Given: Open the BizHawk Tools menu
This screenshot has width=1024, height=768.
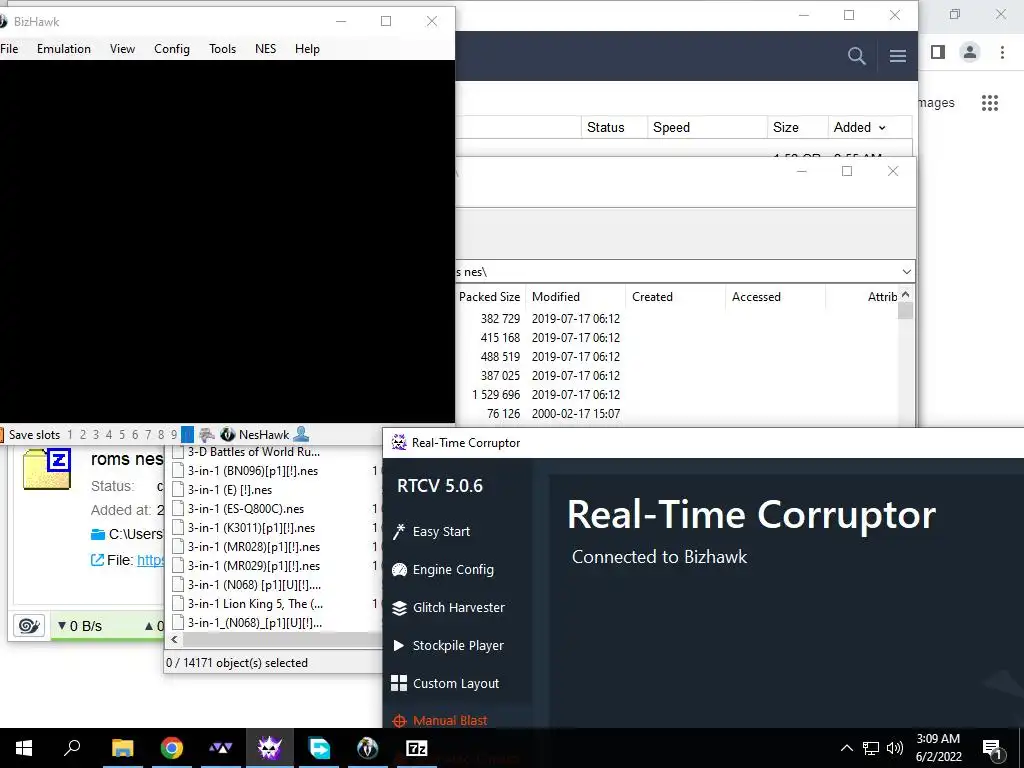Looking at the screenshot, I should click(223, 49).
